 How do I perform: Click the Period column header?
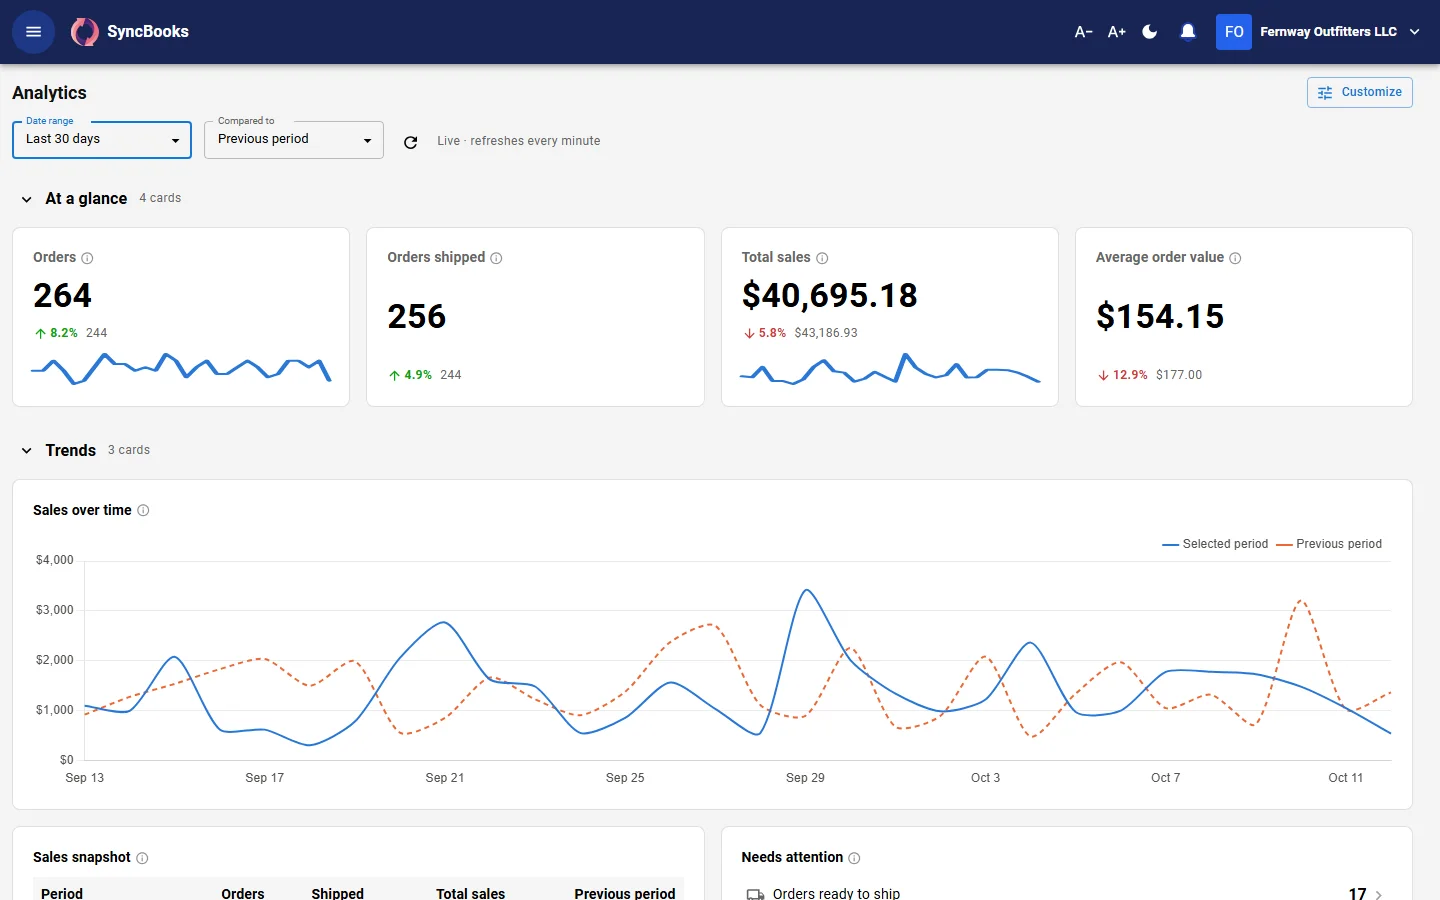pyautogui.click(x=62, y=893)
